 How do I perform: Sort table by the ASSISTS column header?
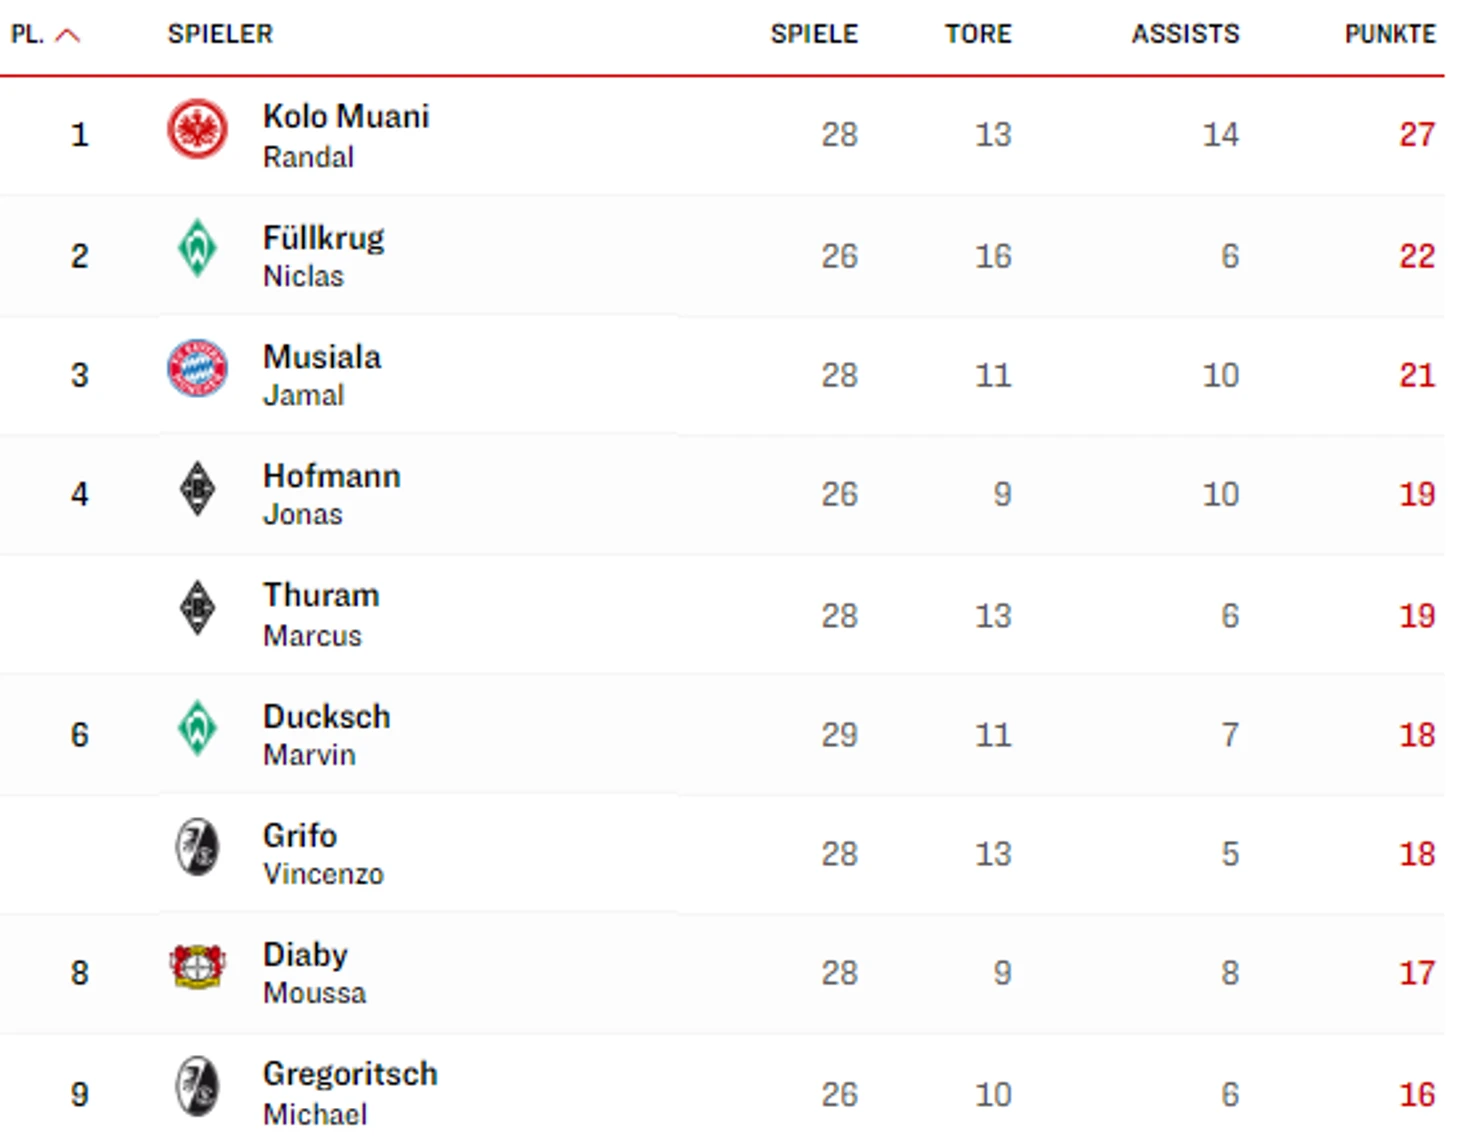click(x=1185, y=34)
